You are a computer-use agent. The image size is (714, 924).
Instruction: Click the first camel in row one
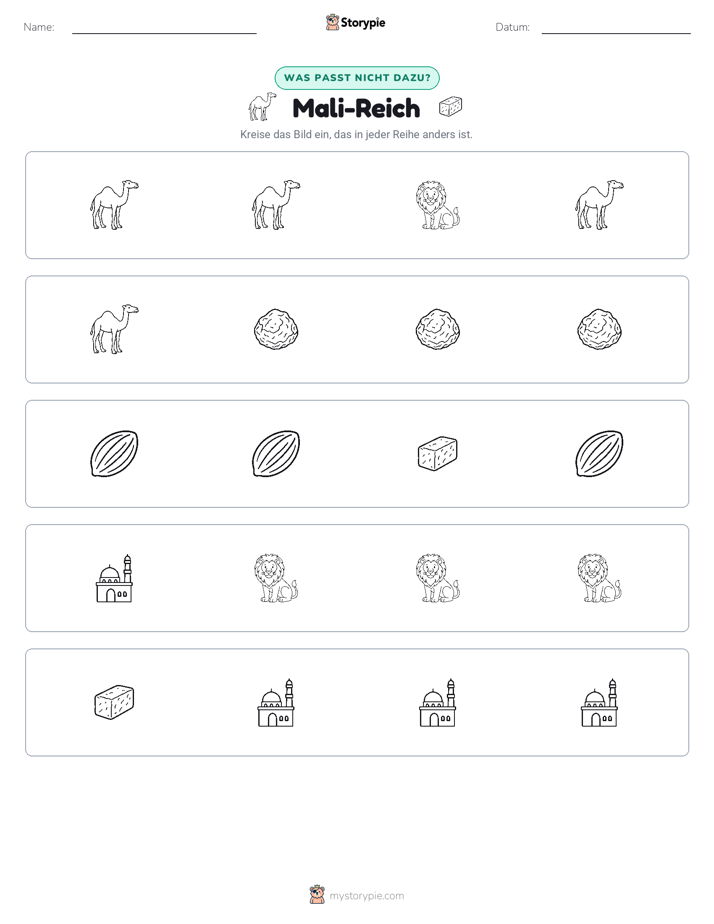coord(114,204)
